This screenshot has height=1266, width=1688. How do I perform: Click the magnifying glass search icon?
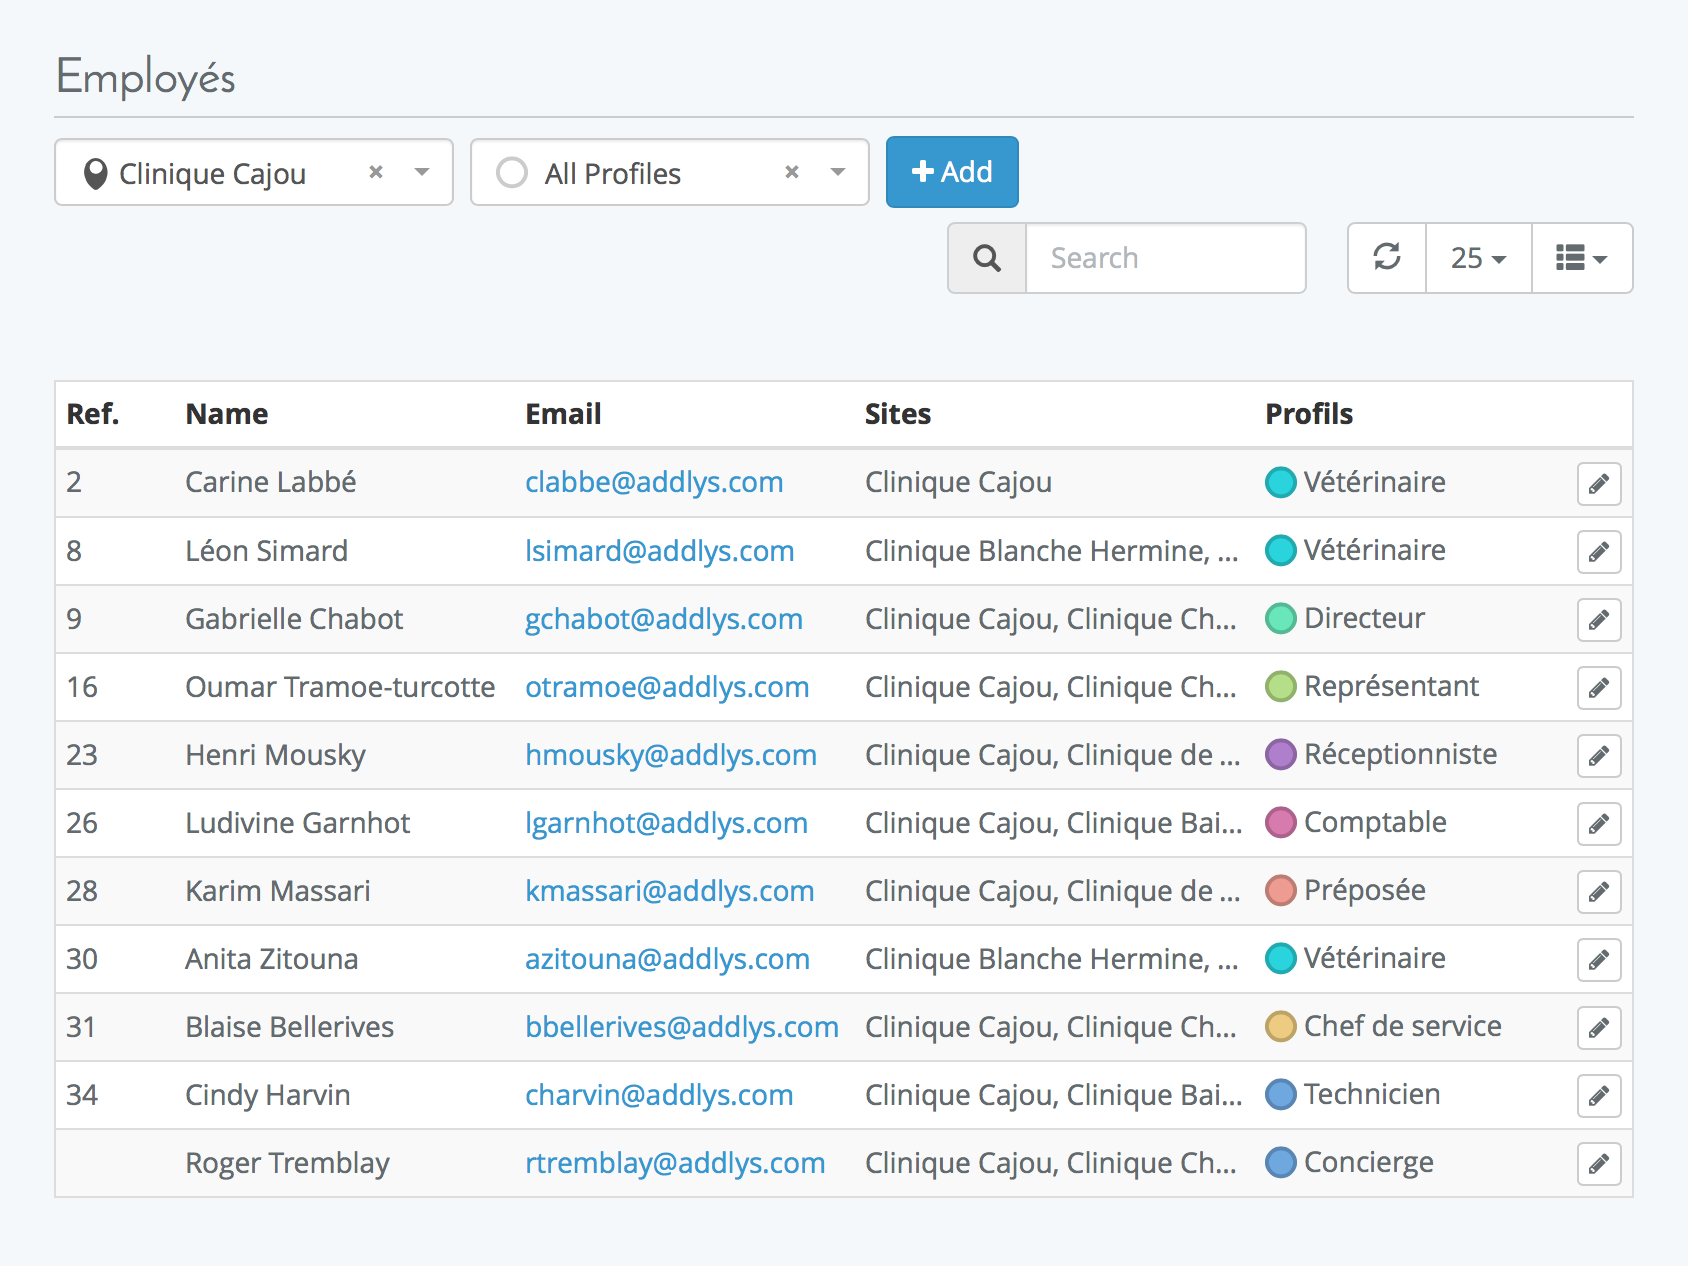tap(987, 258)
